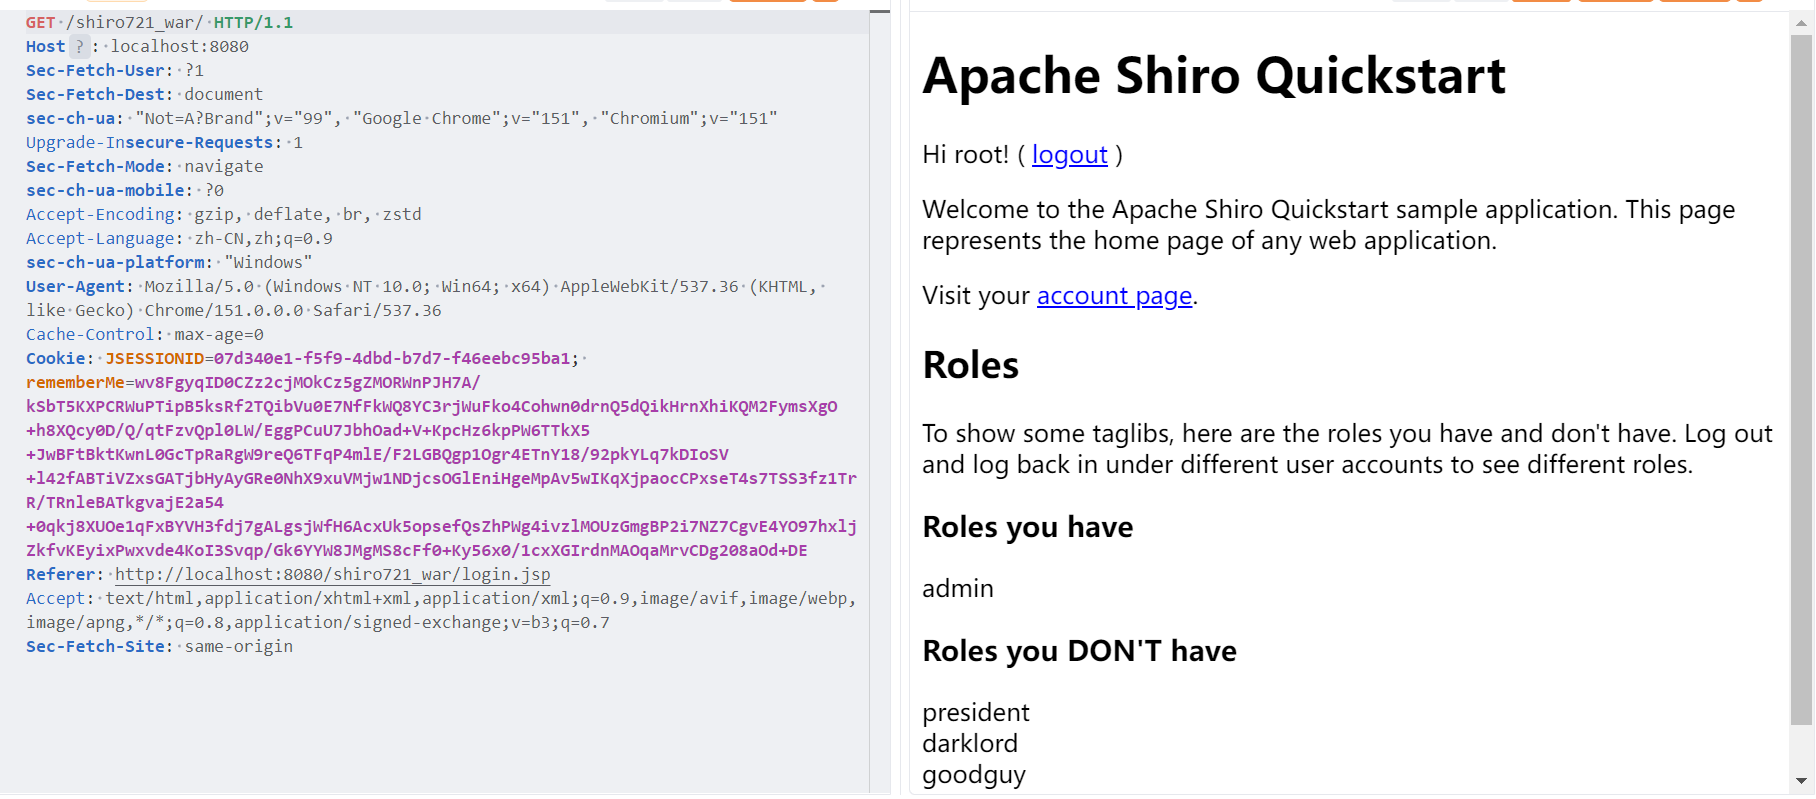
Task: Click the "Windows" platform value
Action: [x=268, y=263]
